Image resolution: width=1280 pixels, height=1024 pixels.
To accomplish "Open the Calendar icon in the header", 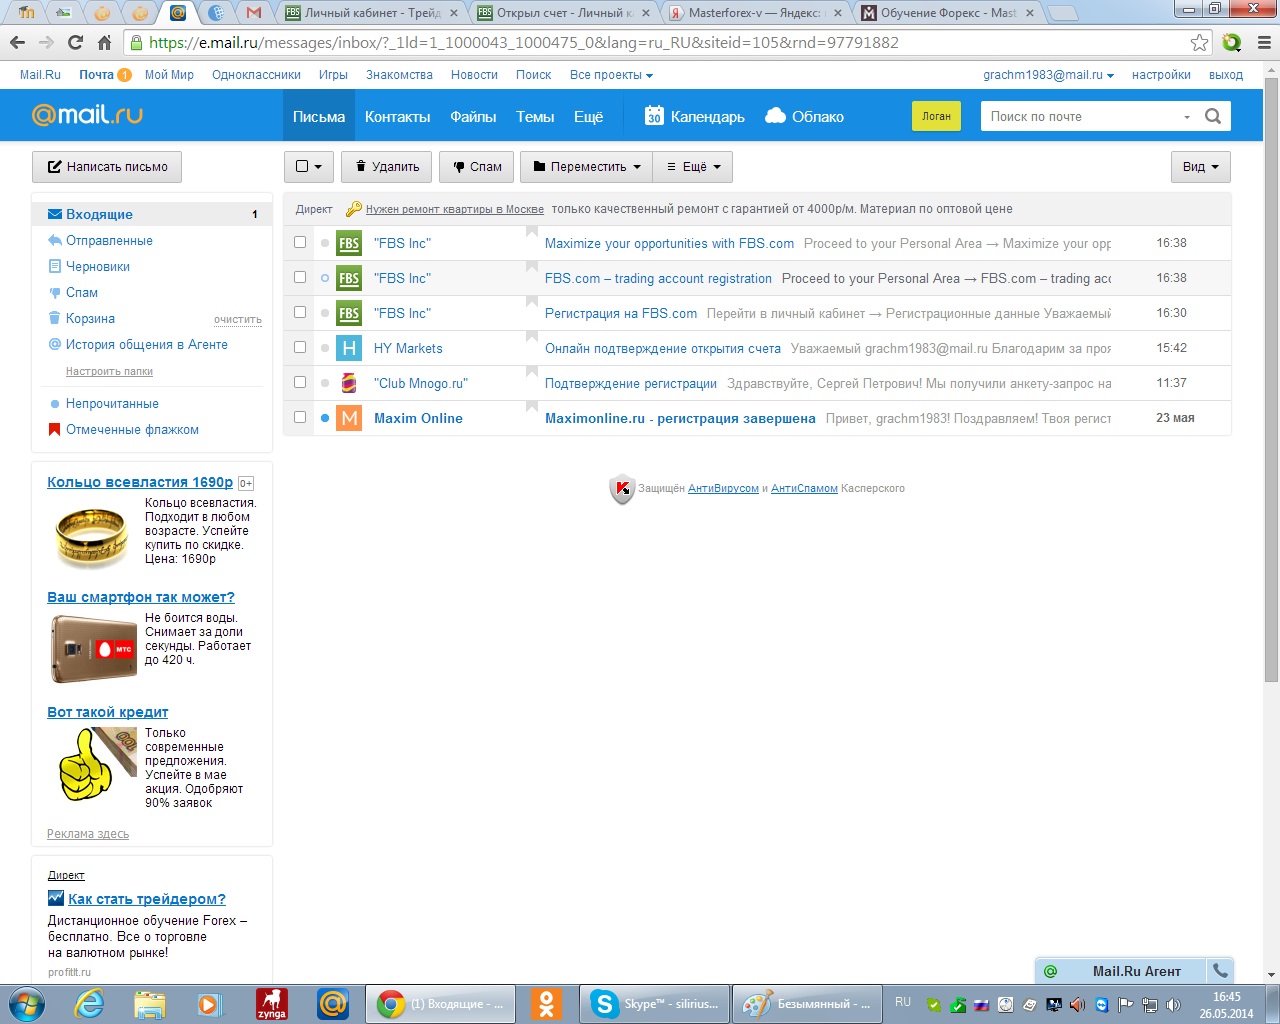I will point(654,116).
